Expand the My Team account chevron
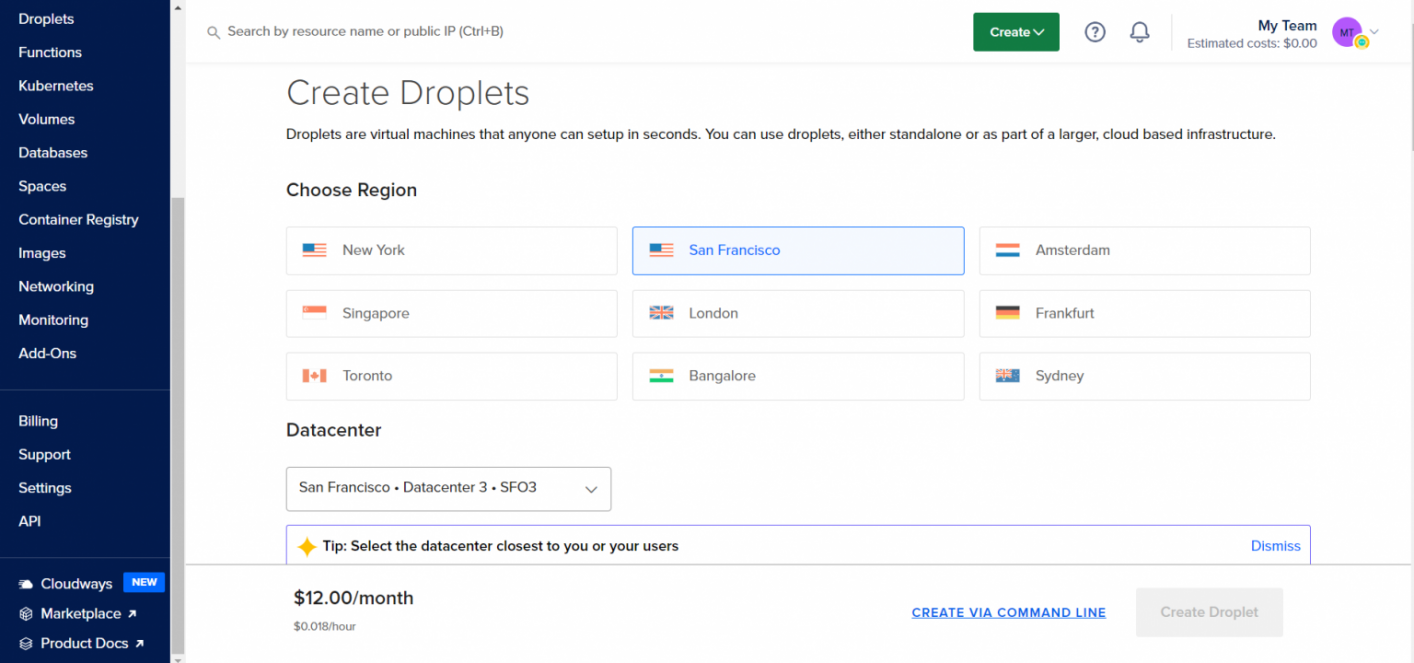This screenshot has width=1414, height=663. coord(1374,32)
